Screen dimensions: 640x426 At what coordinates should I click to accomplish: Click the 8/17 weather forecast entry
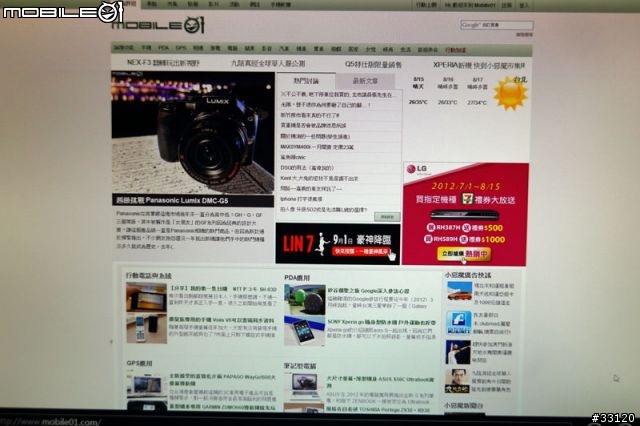477,91
